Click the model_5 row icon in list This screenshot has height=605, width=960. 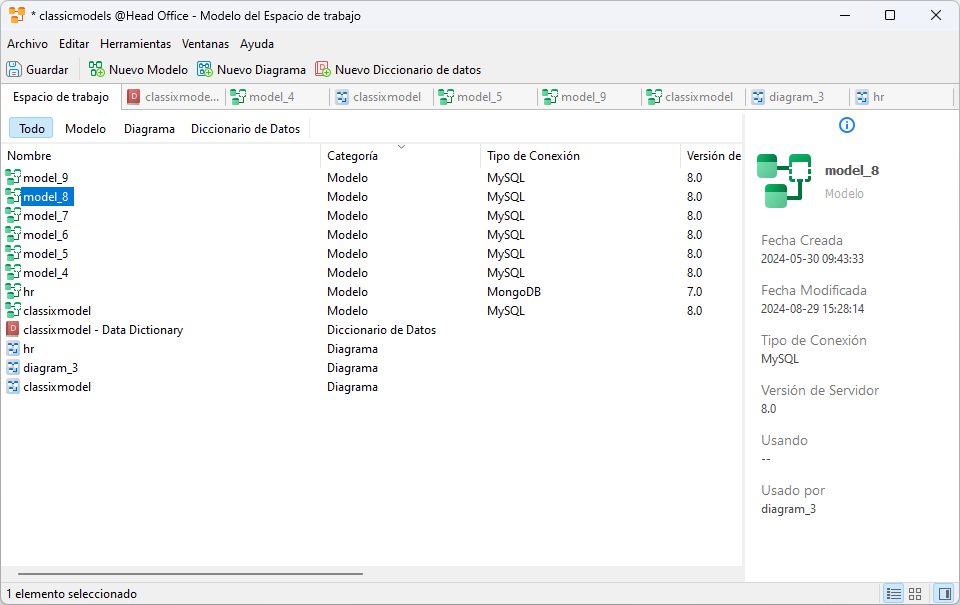coord(13,254)
